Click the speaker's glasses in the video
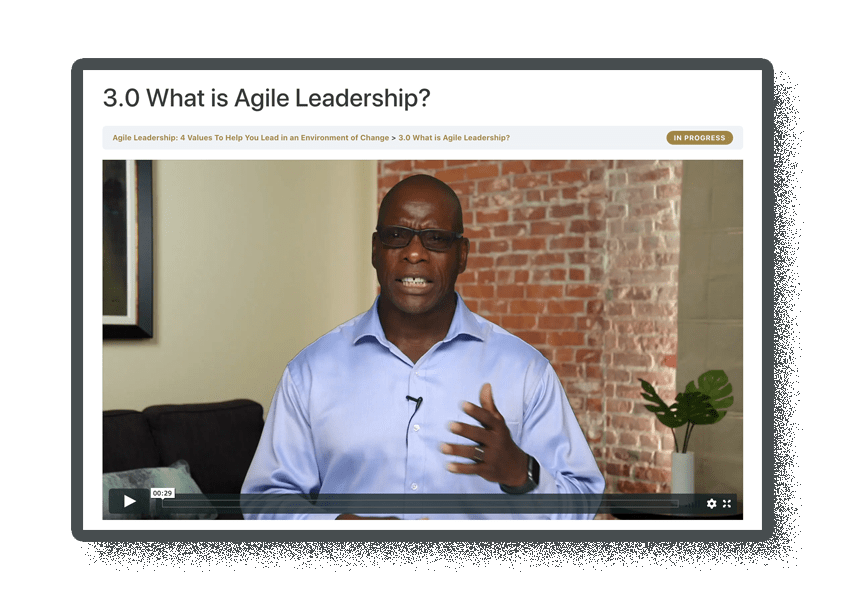 coord(419,238)
